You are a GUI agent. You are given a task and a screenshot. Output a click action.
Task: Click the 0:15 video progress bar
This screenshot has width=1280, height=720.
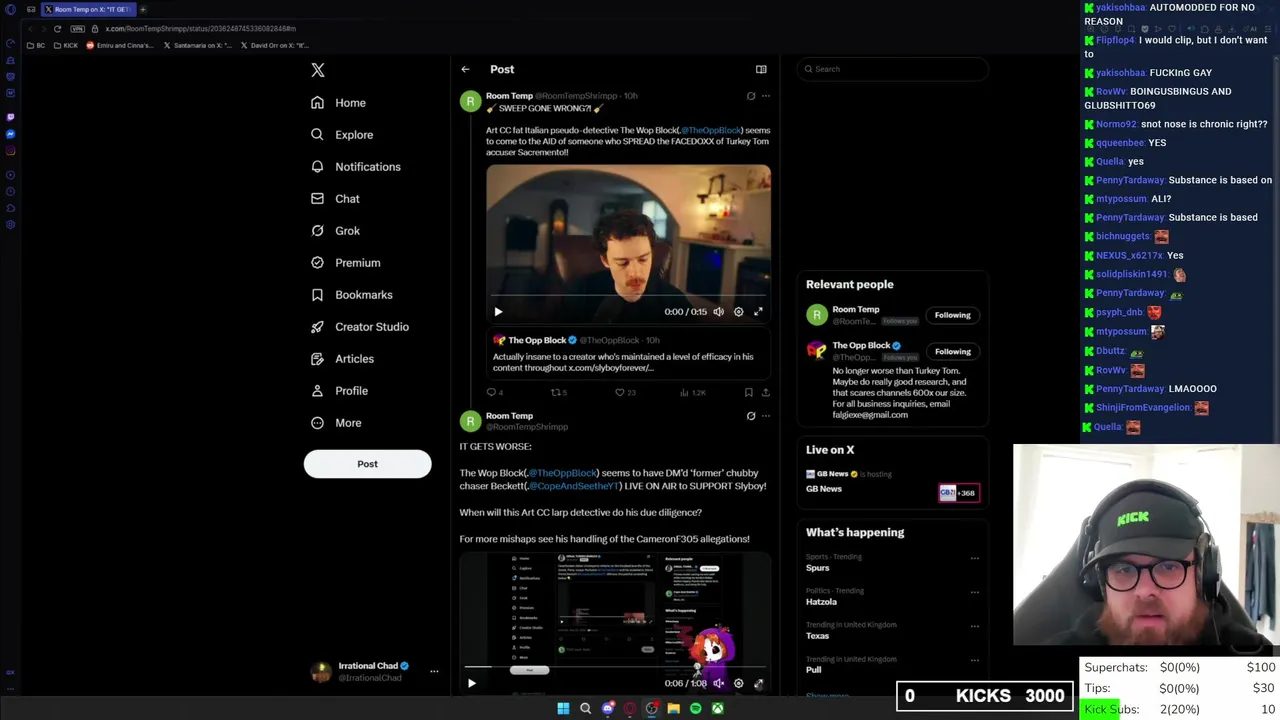628,297
